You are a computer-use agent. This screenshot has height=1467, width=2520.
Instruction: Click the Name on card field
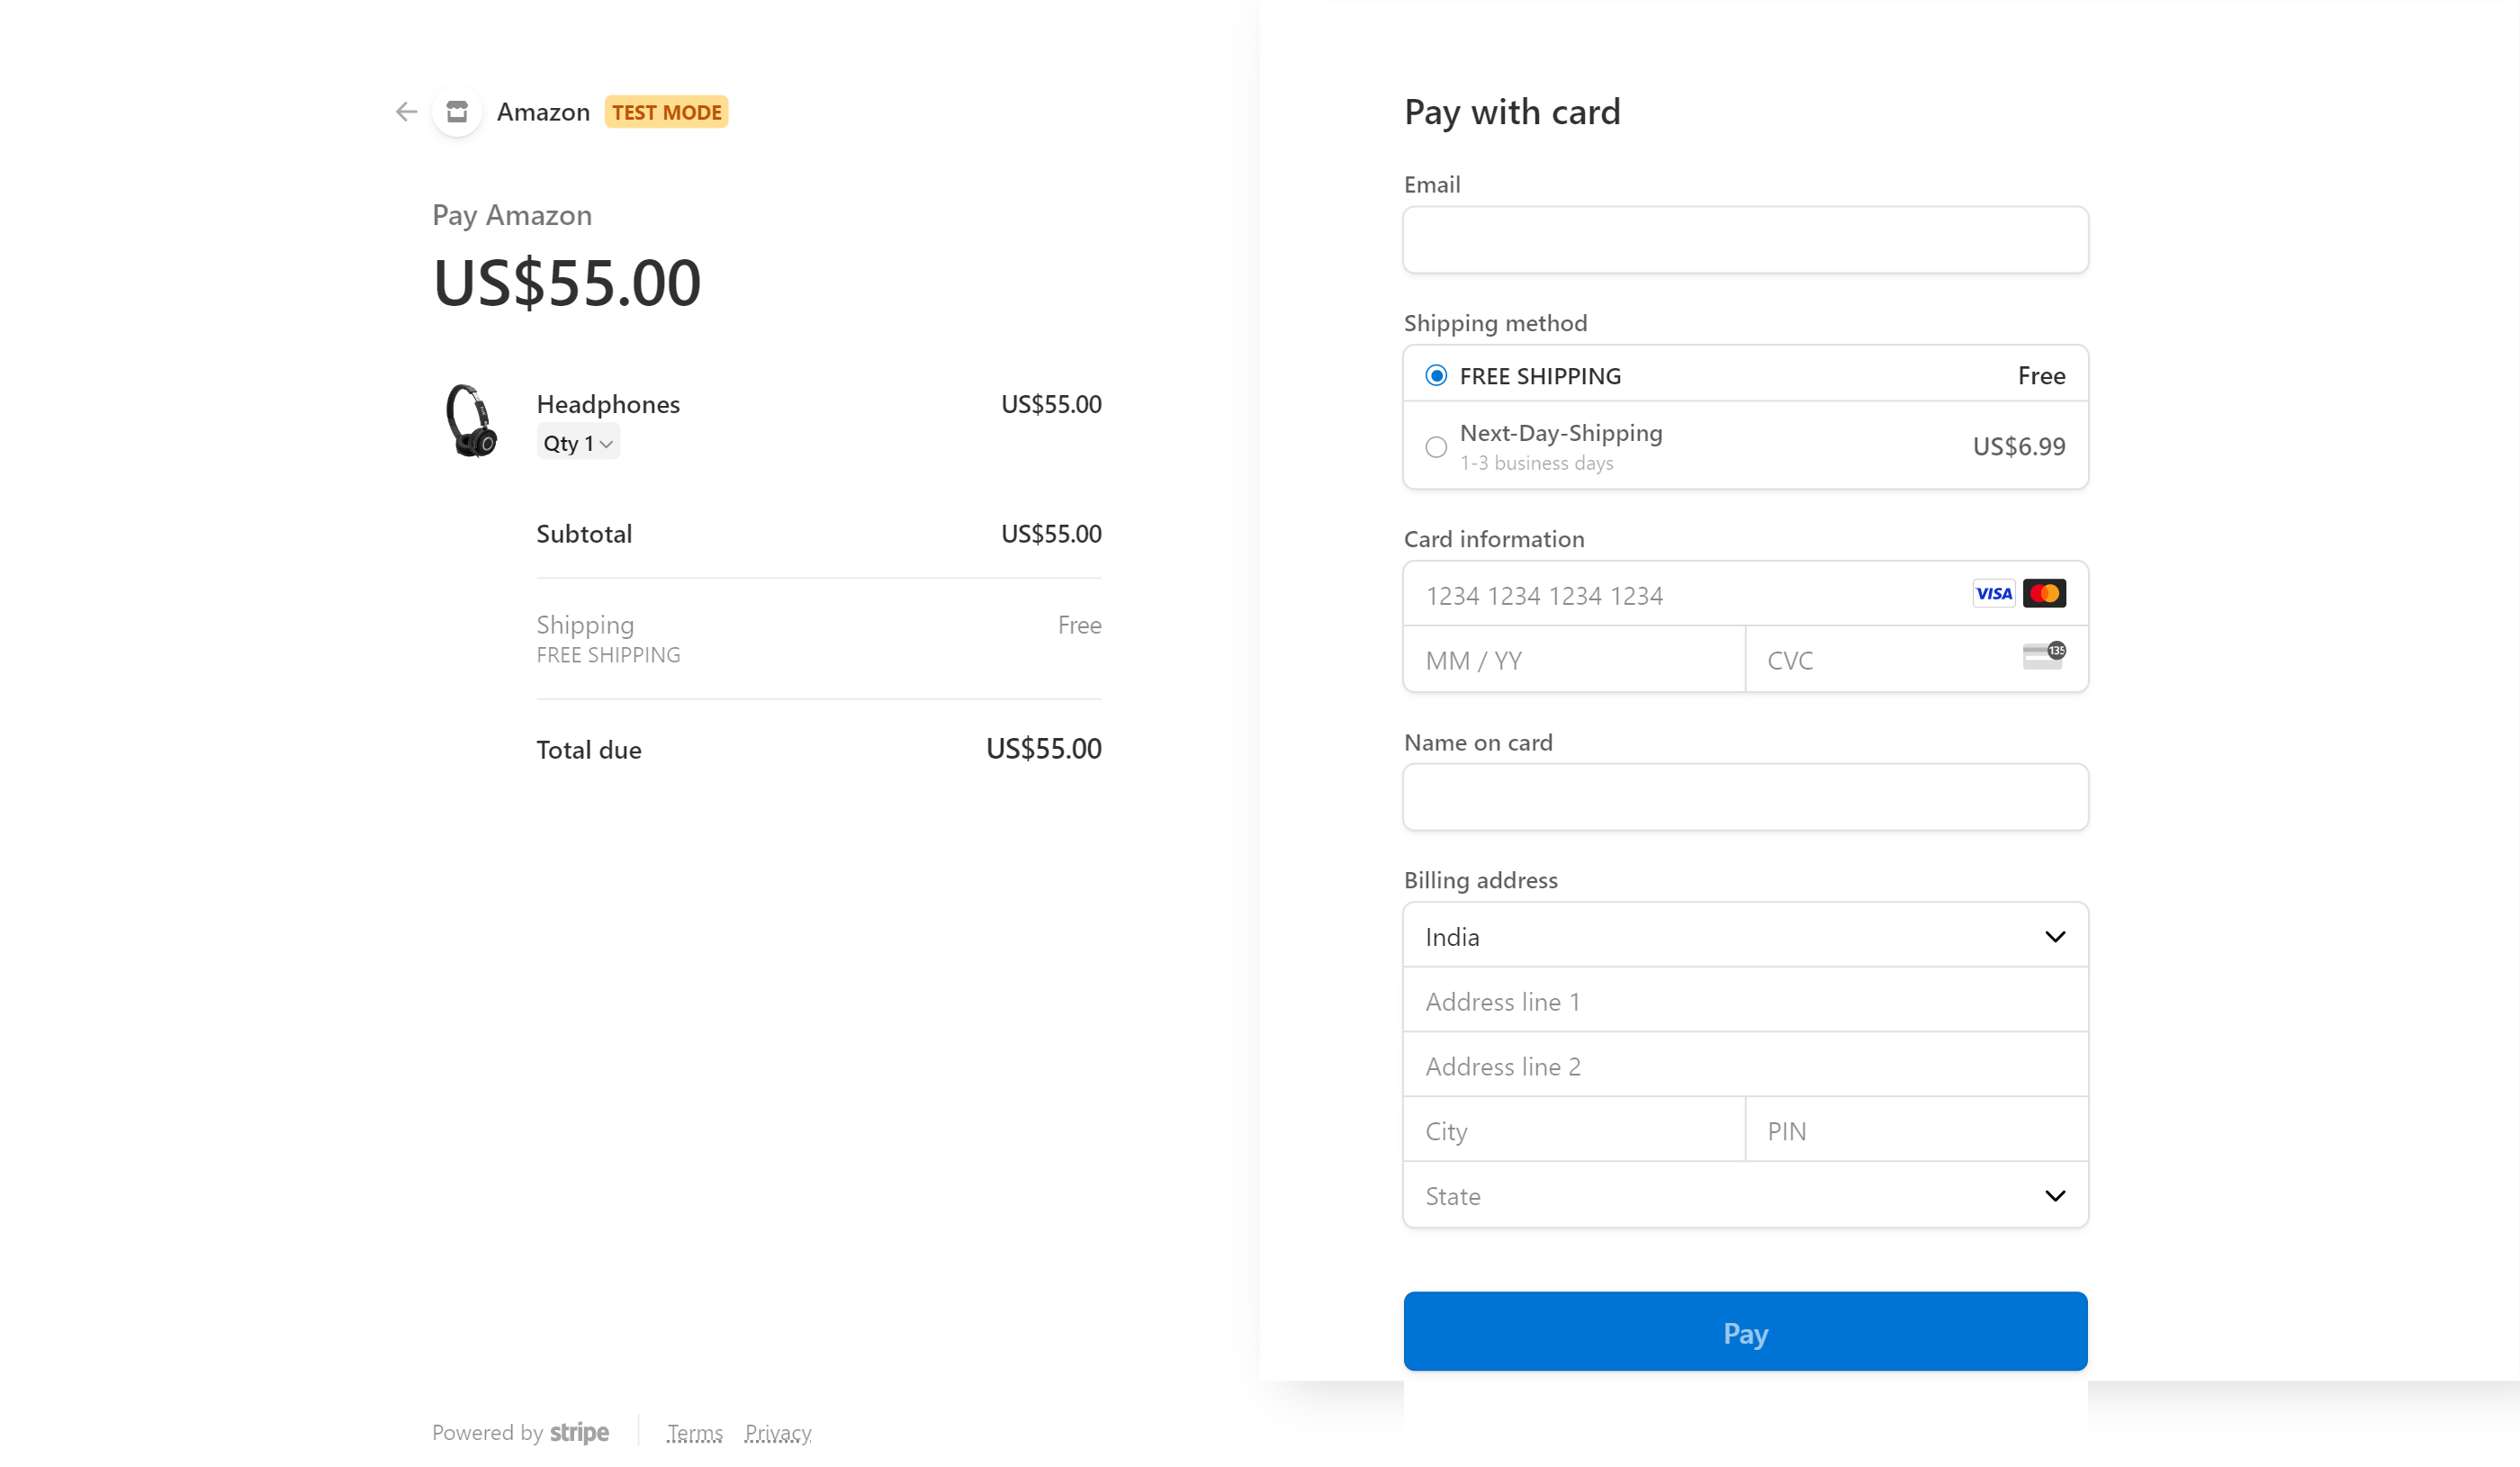tap(1744, 797)
